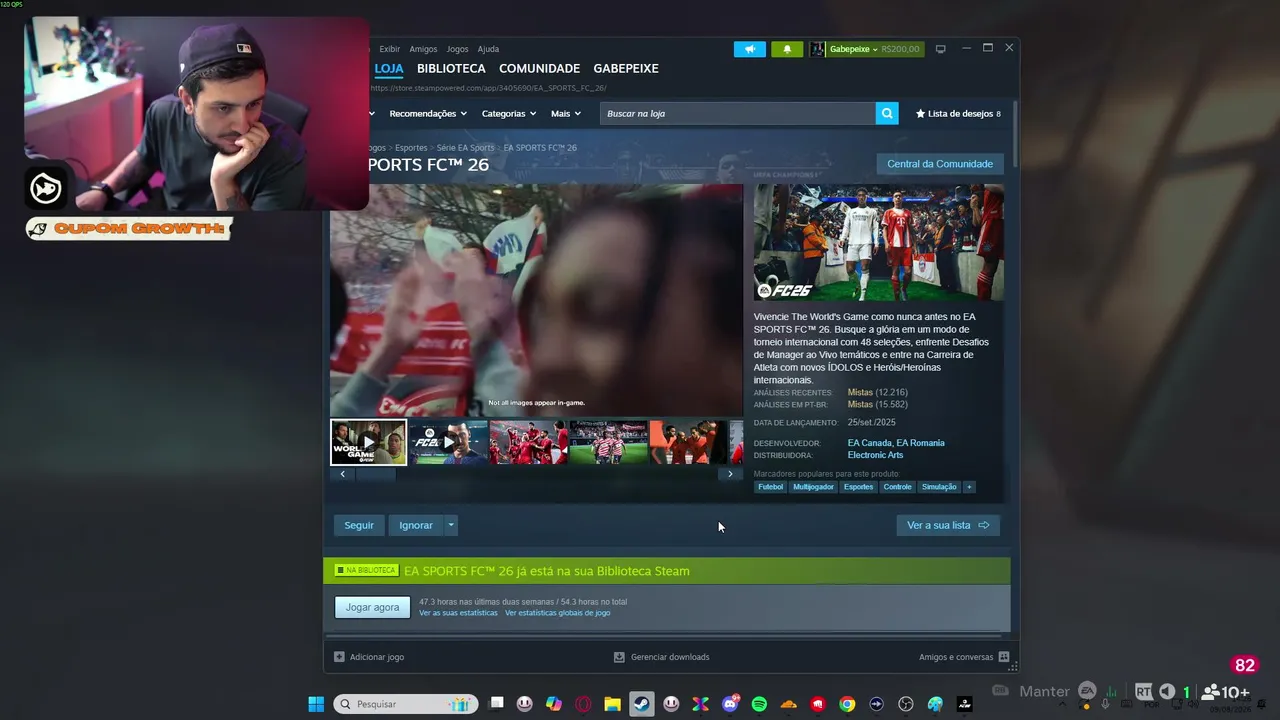Click the Buscar na loja search field
Image resolution: width=1280 pixels, height=720 pixels.
(x=738, y=114)
